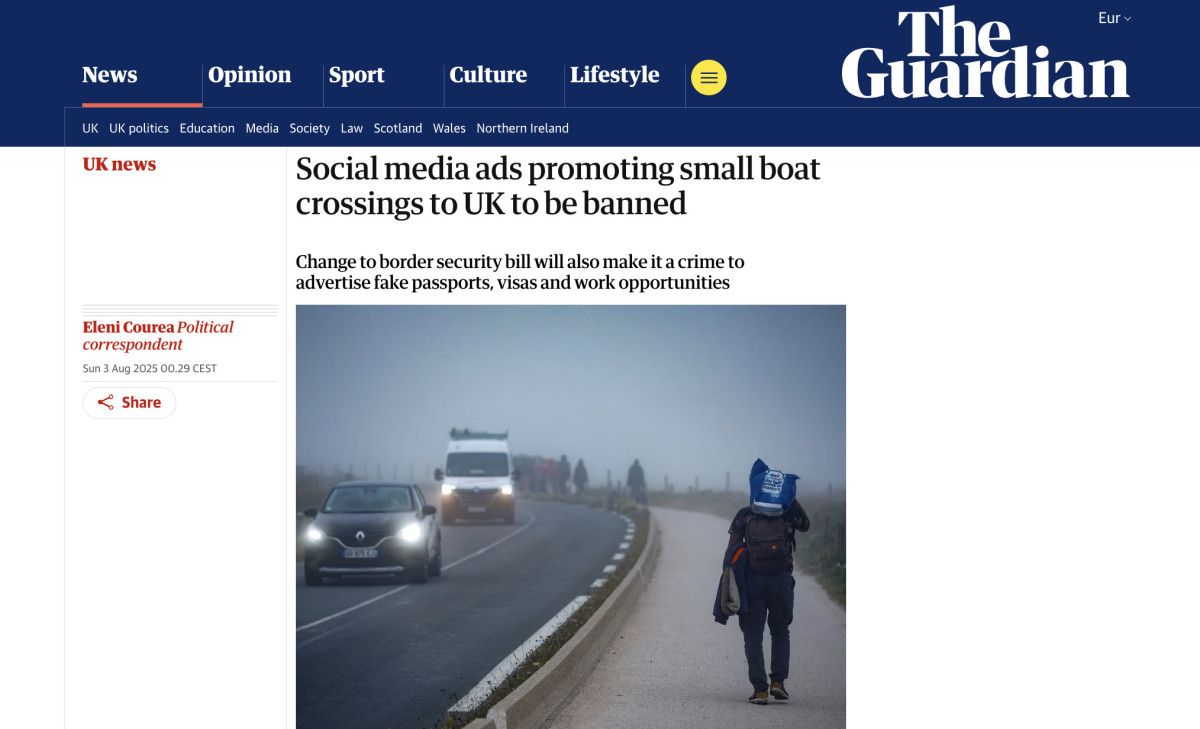Click the foggy road article photo
Screen dimensions: 1200x729
tap(571, 517)
